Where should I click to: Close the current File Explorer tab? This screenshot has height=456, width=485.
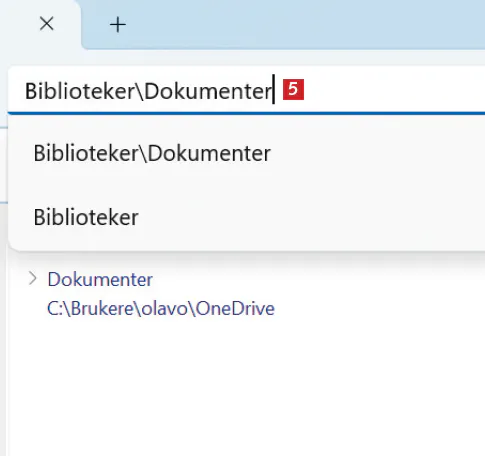(47, 24)
